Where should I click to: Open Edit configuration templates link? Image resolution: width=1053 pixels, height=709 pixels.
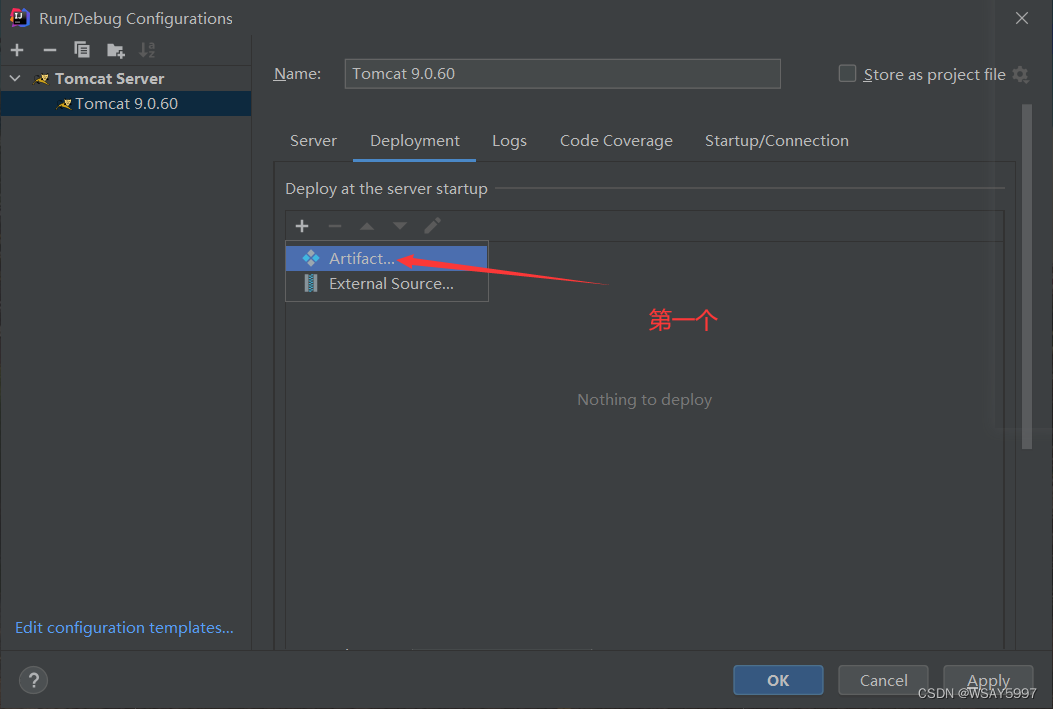click(x=124, y=628)
